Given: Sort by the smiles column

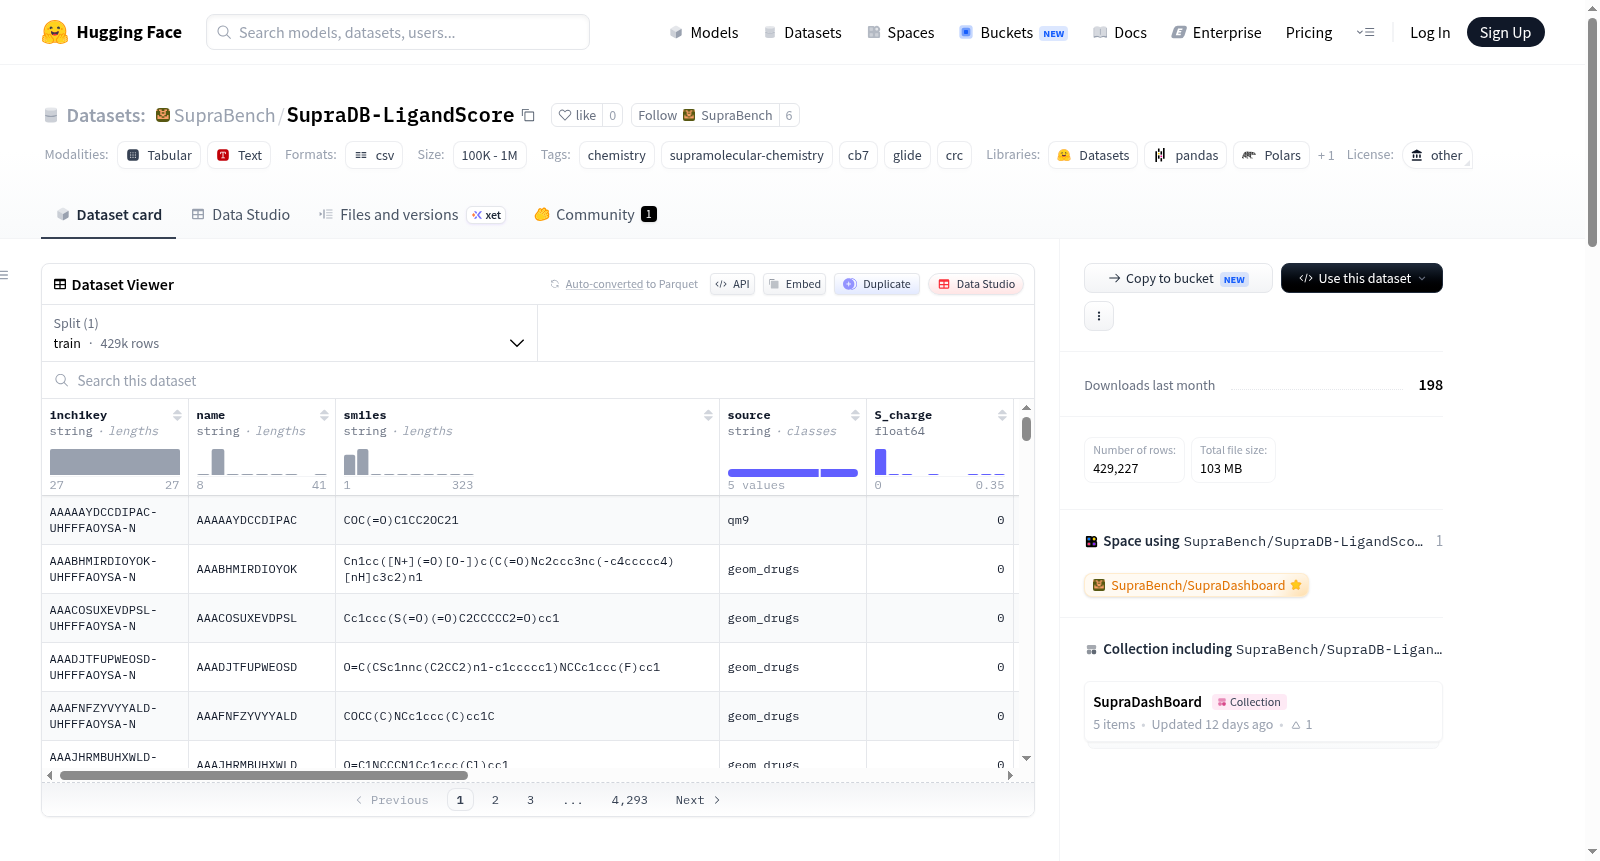Looking at the screenshot, I should [x=708, y=415].
